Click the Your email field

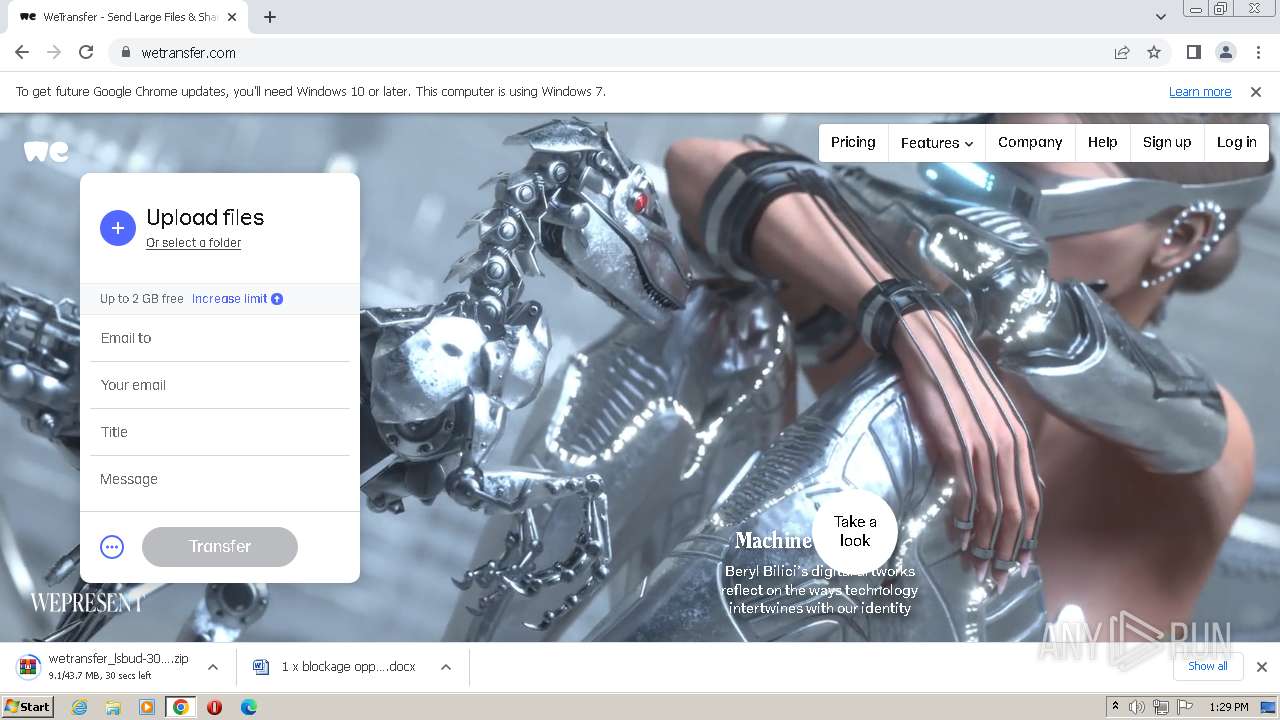220,385
